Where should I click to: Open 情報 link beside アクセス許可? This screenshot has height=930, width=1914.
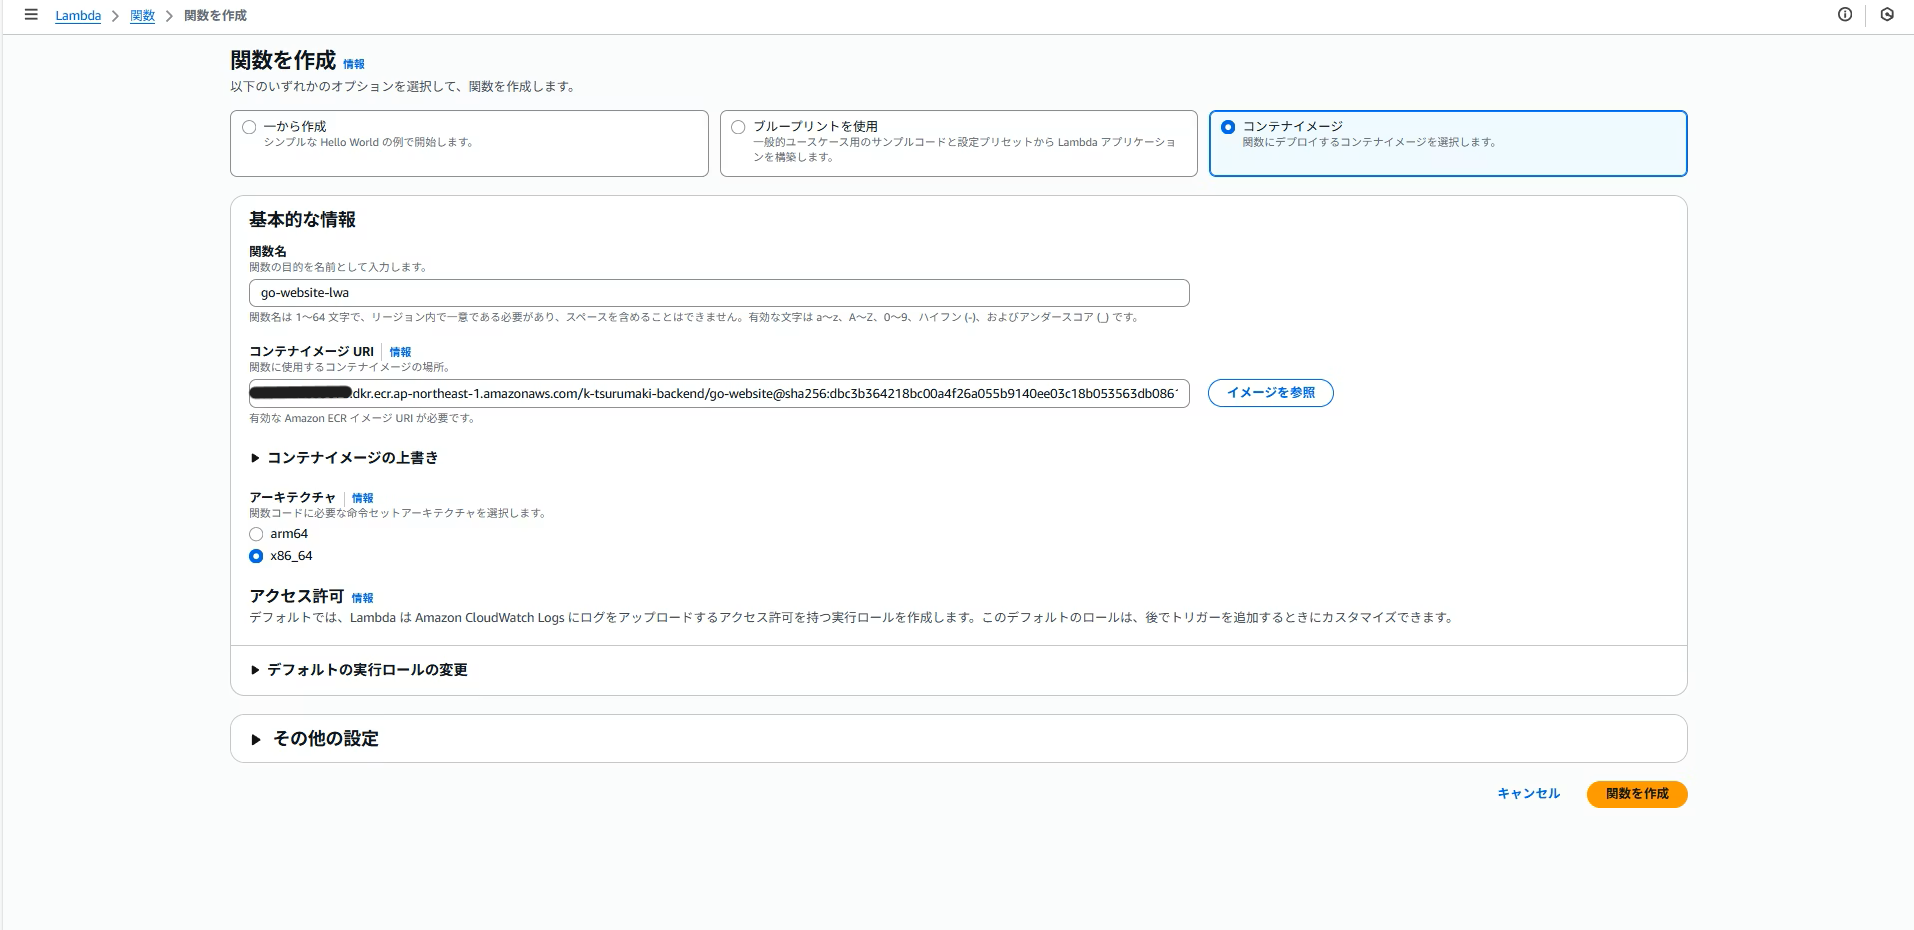(362, 598)
